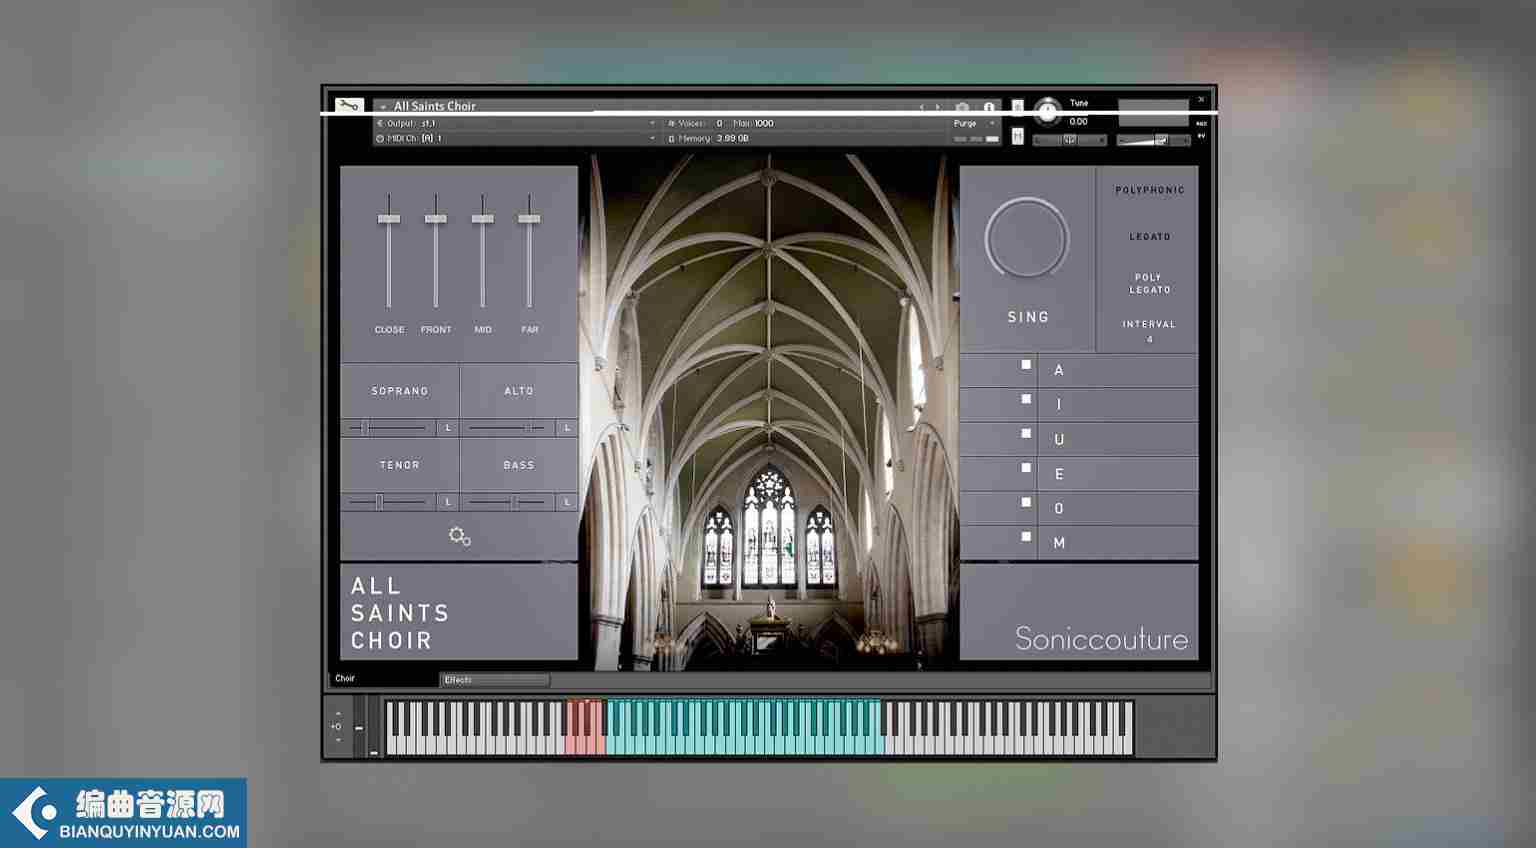Close the instrument with the X button

(x=1201, y=100)
